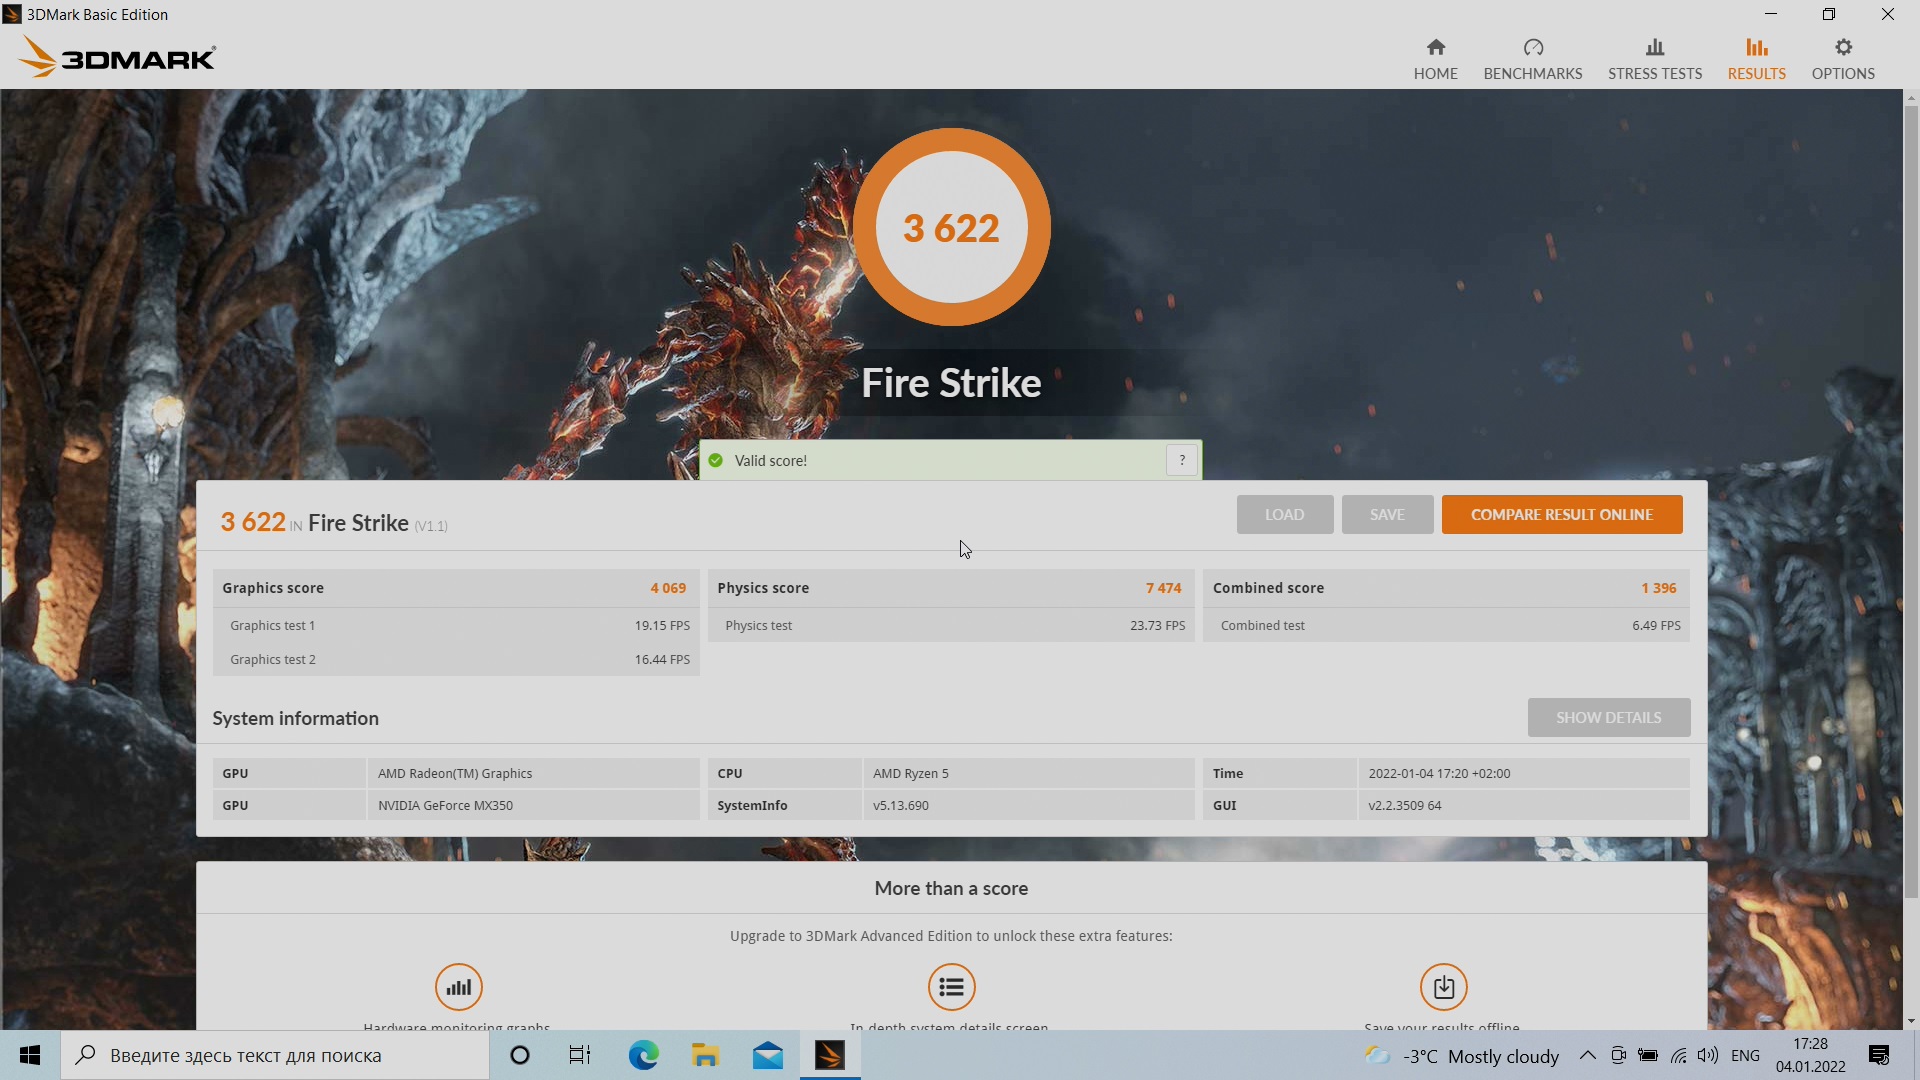
Task: Open the OPTIONS tab
Action: pyautogui.click(x=1842, y=59)
